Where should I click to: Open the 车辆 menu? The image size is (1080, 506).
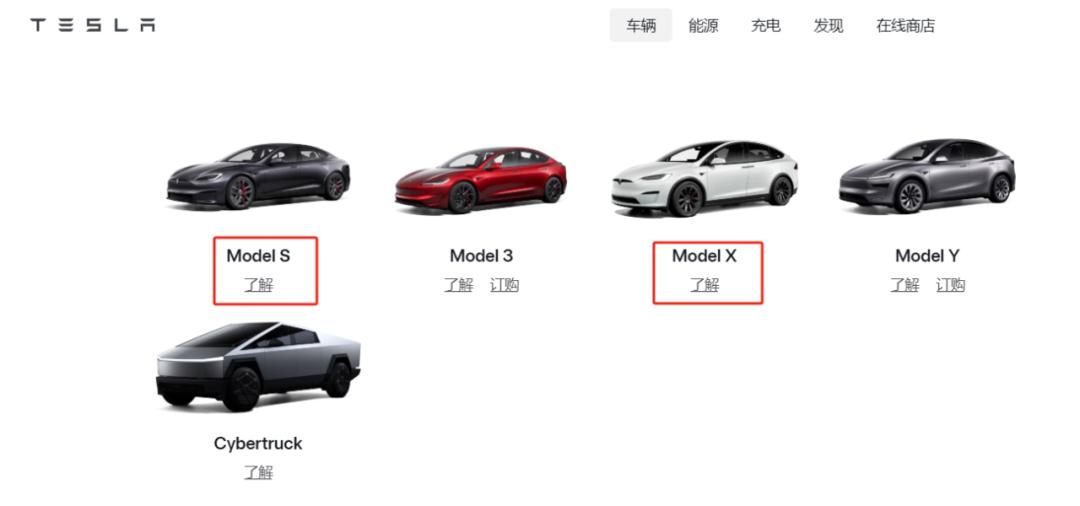[641, 26]
